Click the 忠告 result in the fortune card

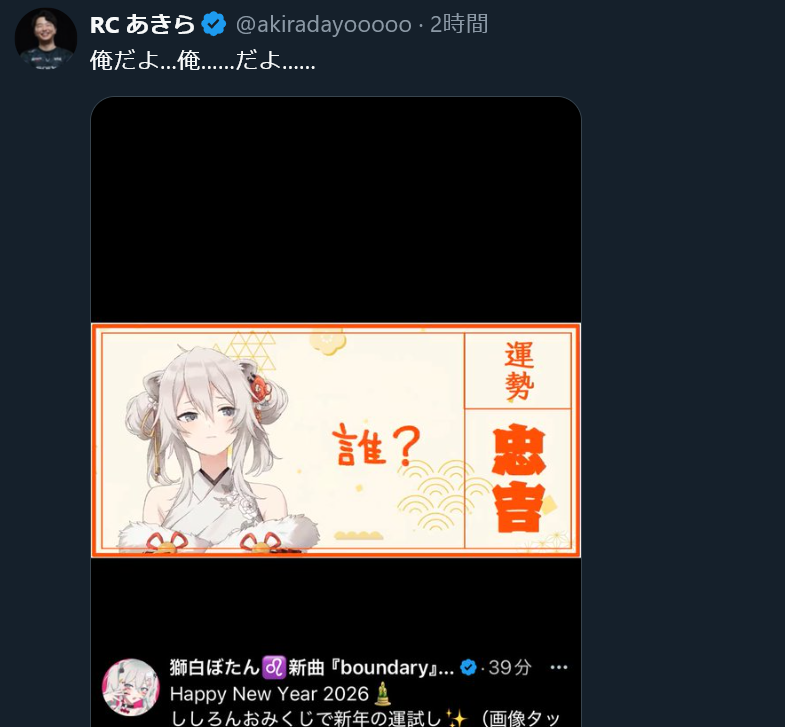click(x=519, y=478)
